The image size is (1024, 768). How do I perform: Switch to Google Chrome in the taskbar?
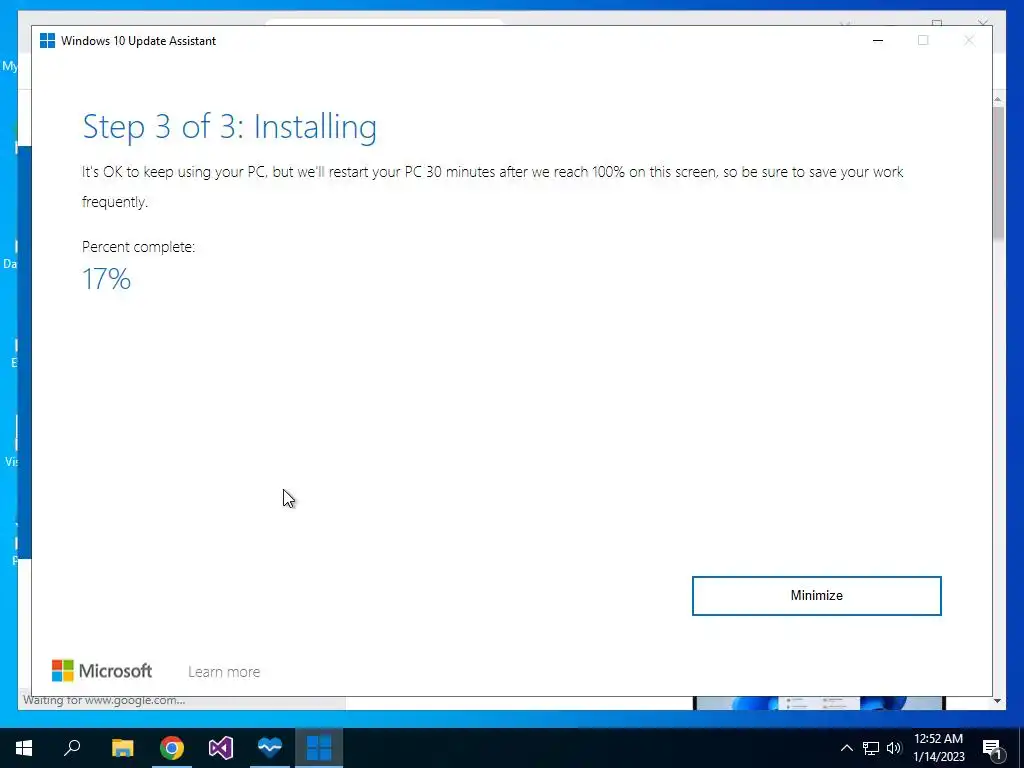[172, 748]
